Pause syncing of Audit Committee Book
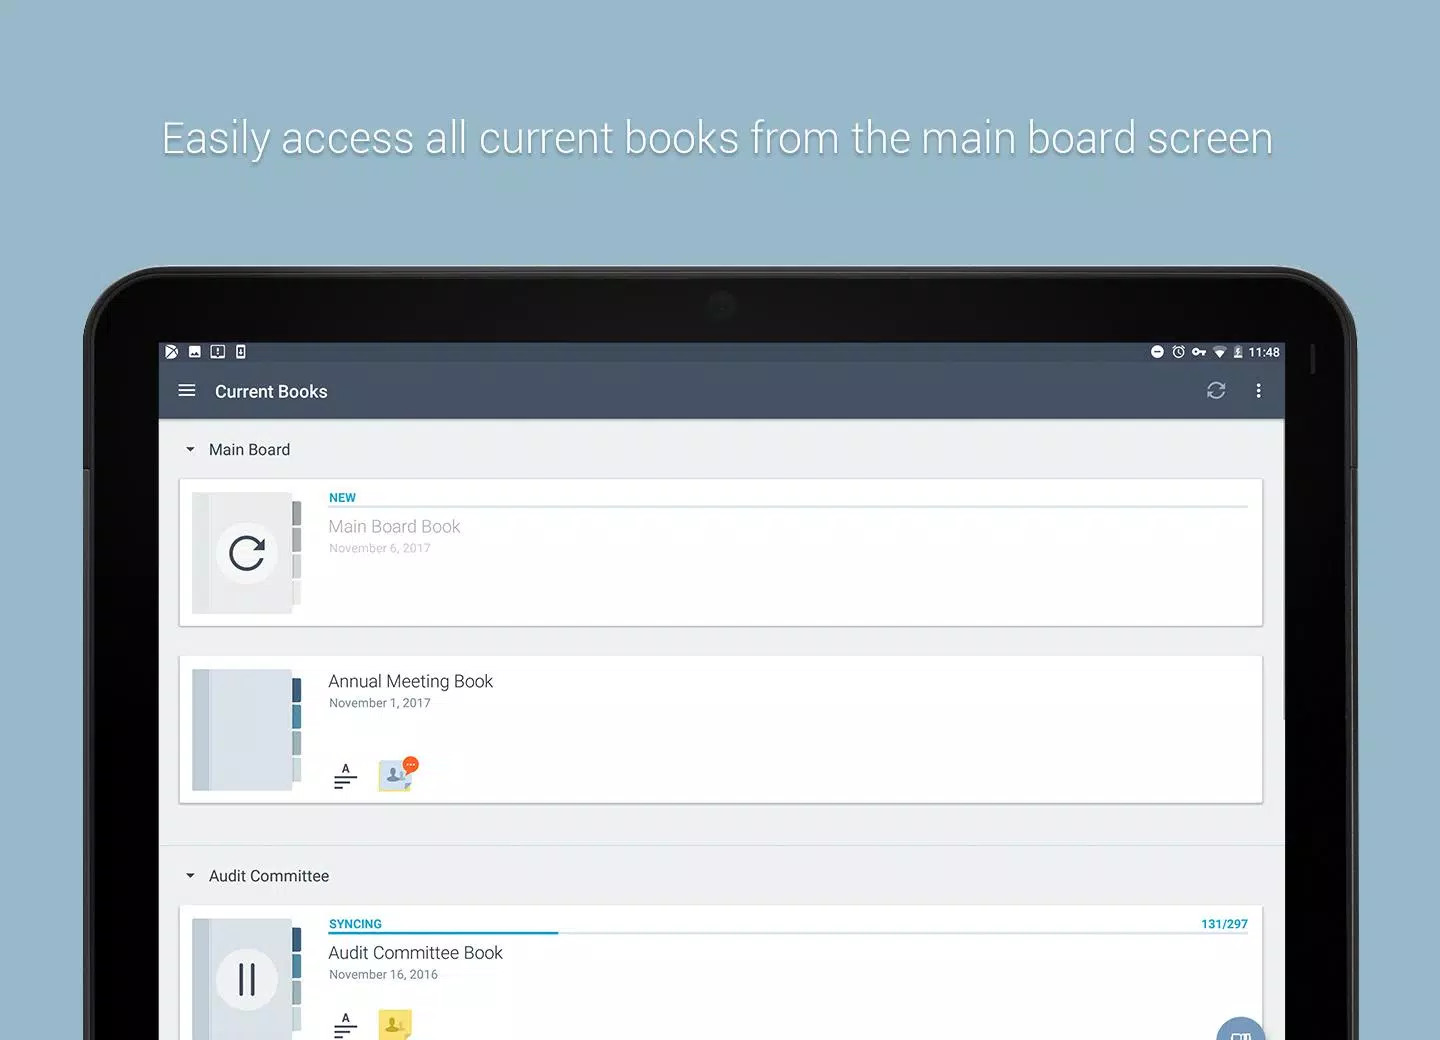Screen dimensions: 1440x1040 247,979
